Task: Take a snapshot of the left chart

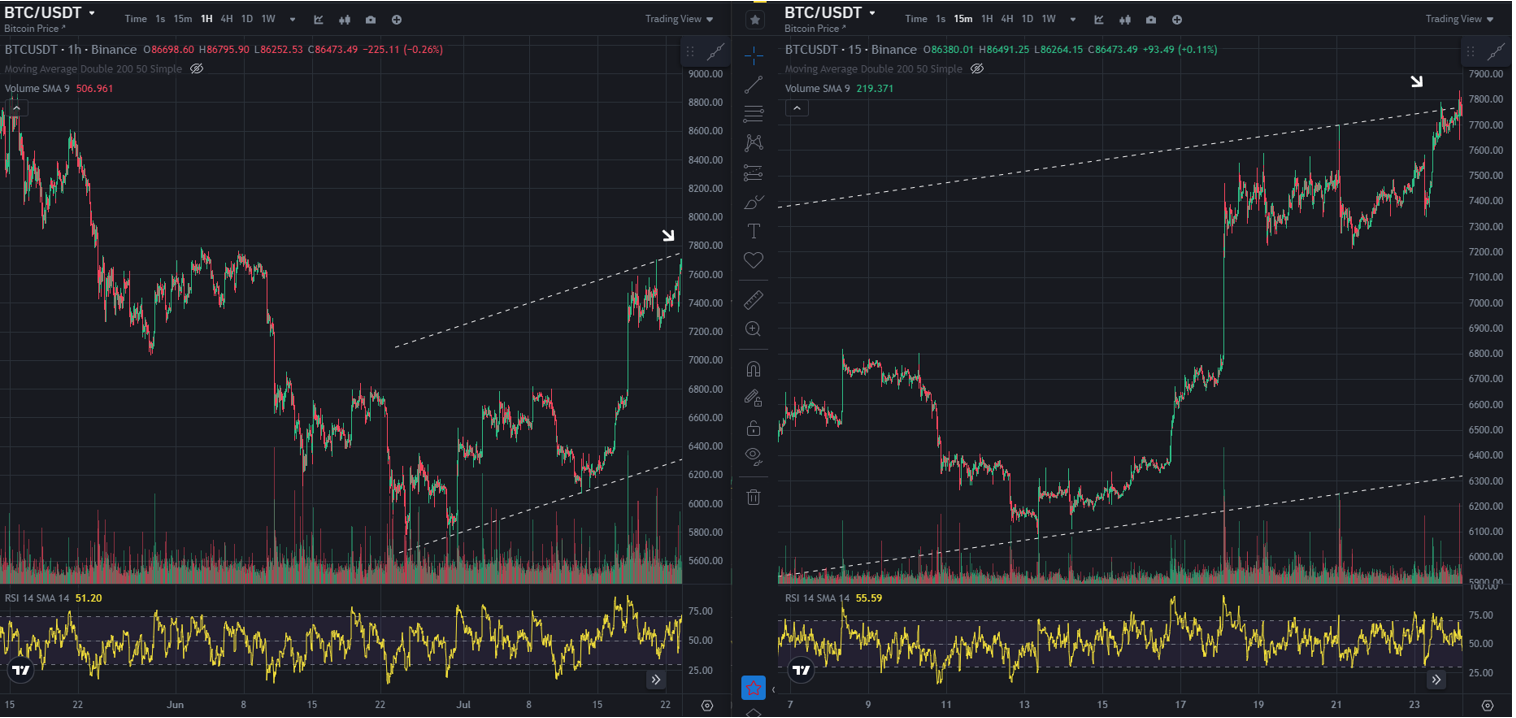Action: [x=371, y=19]
